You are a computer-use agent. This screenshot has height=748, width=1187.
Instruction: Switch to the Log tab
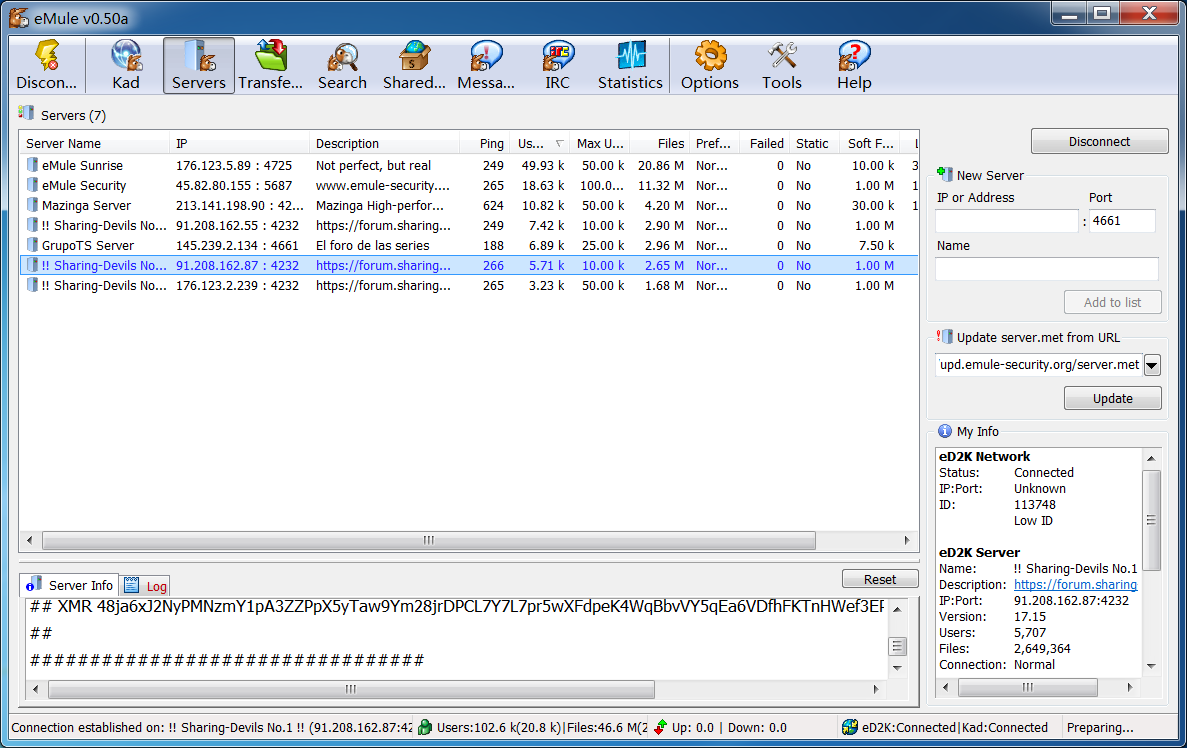(x=146, y=586)
